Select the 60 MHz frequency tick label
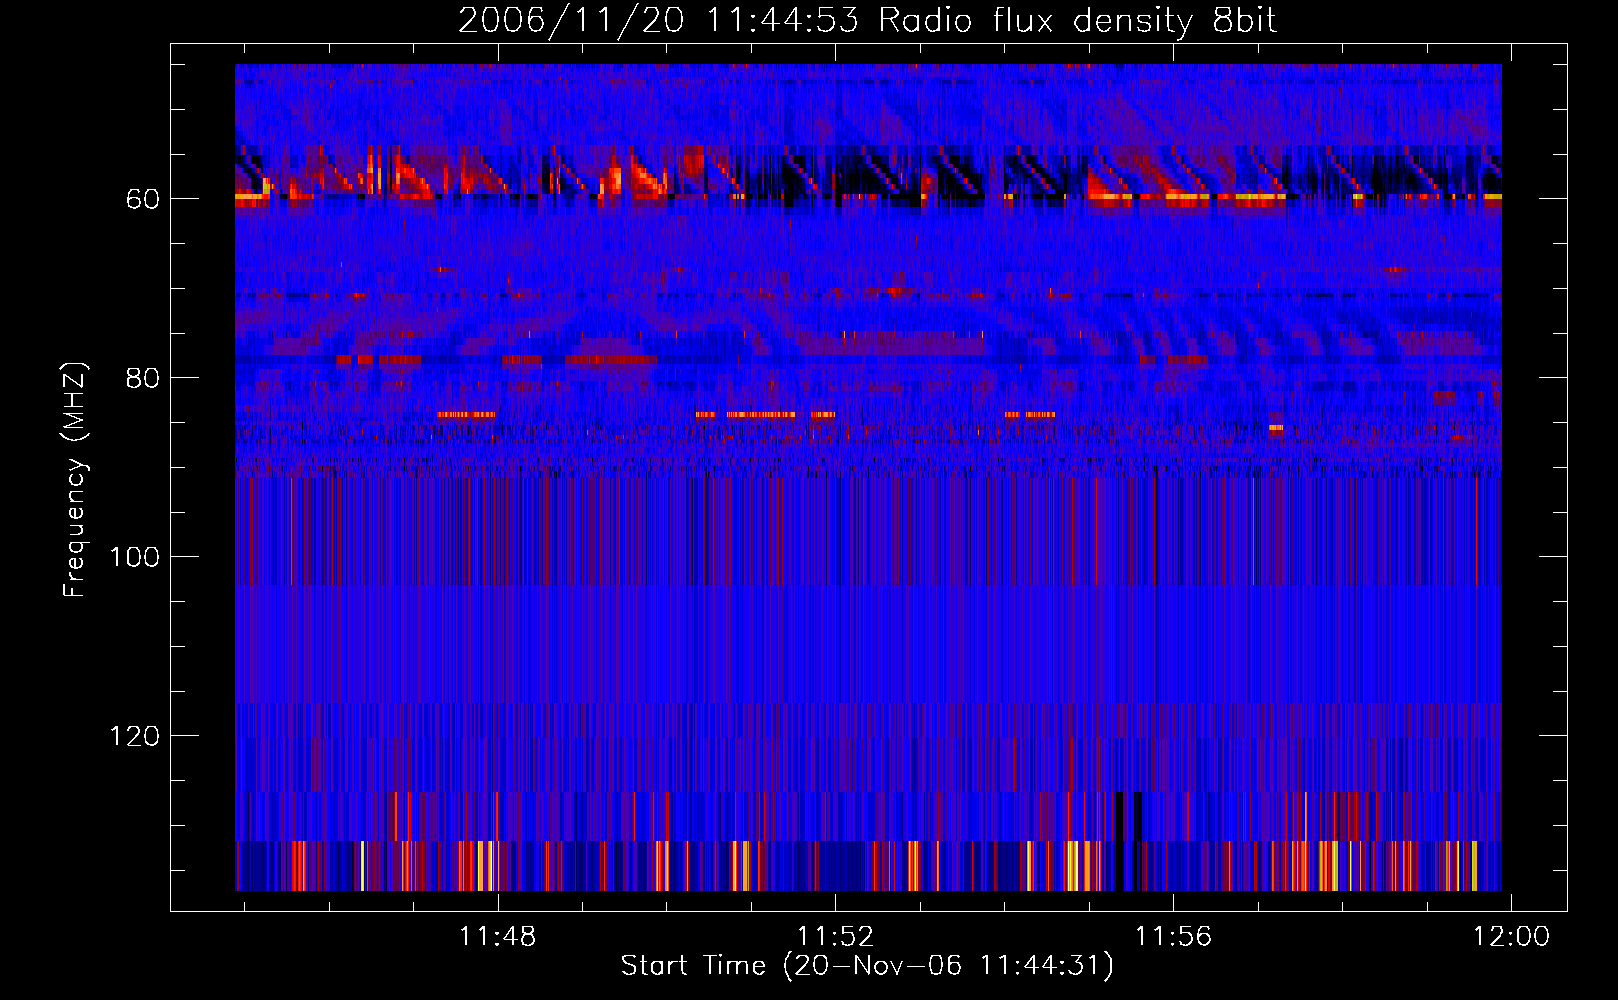Screen dimensions: 1618x1000 pyautogui.click(x=142, y=199)
